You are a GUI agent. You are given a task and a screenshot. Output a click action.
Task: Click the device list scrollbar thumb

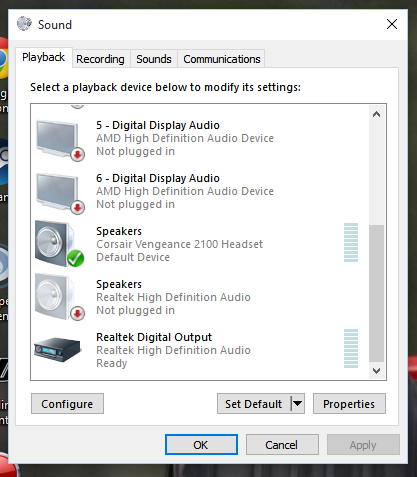pyautogui.click(x=377, y=294)
